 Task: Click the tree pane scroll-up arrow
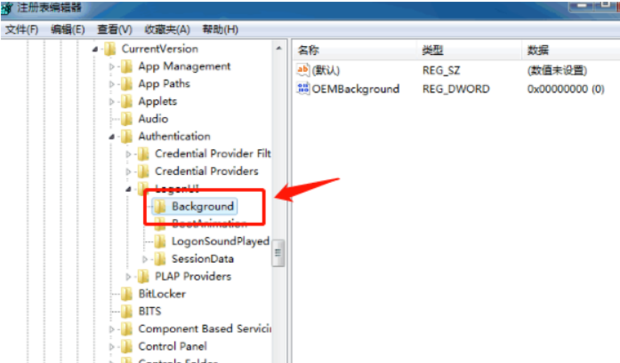click(x=279, y=48)
